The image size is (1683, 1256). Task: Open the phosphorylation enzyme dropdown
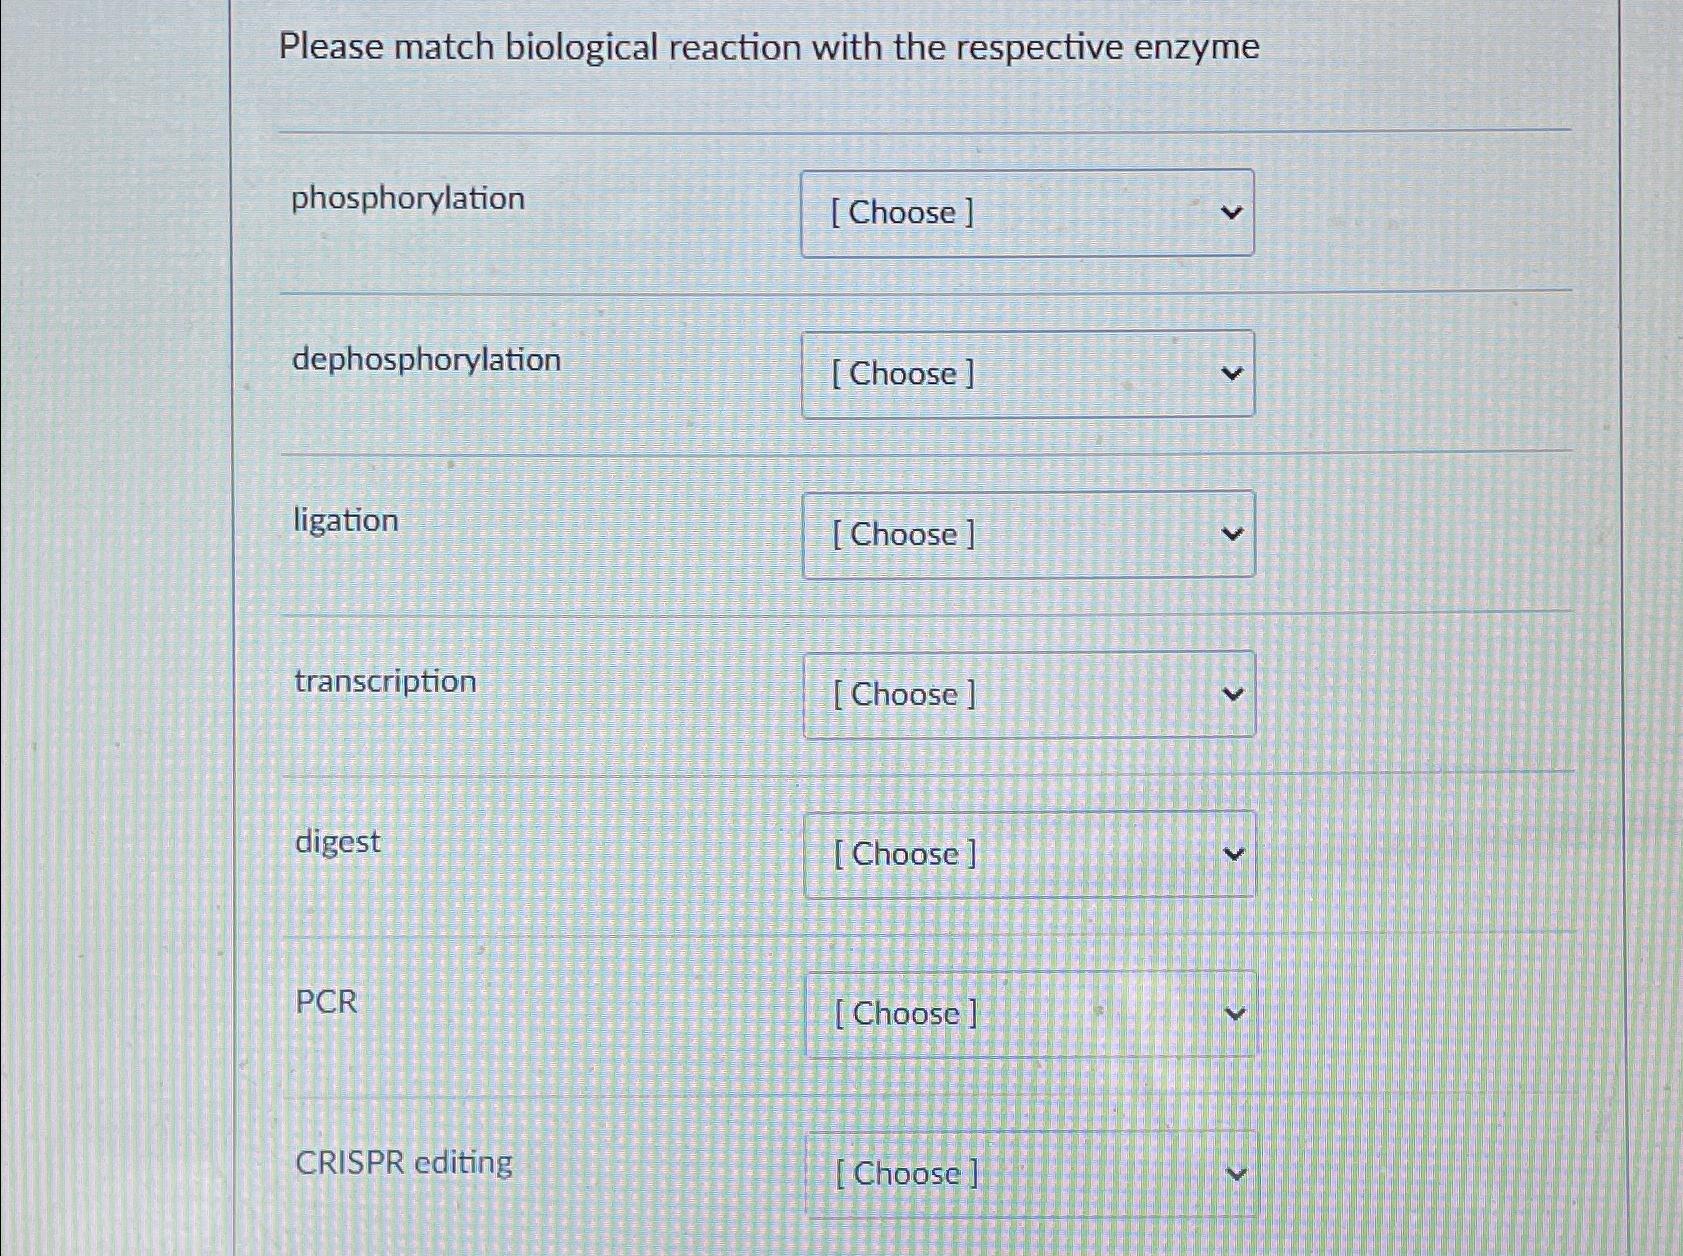pos(1028,212)
